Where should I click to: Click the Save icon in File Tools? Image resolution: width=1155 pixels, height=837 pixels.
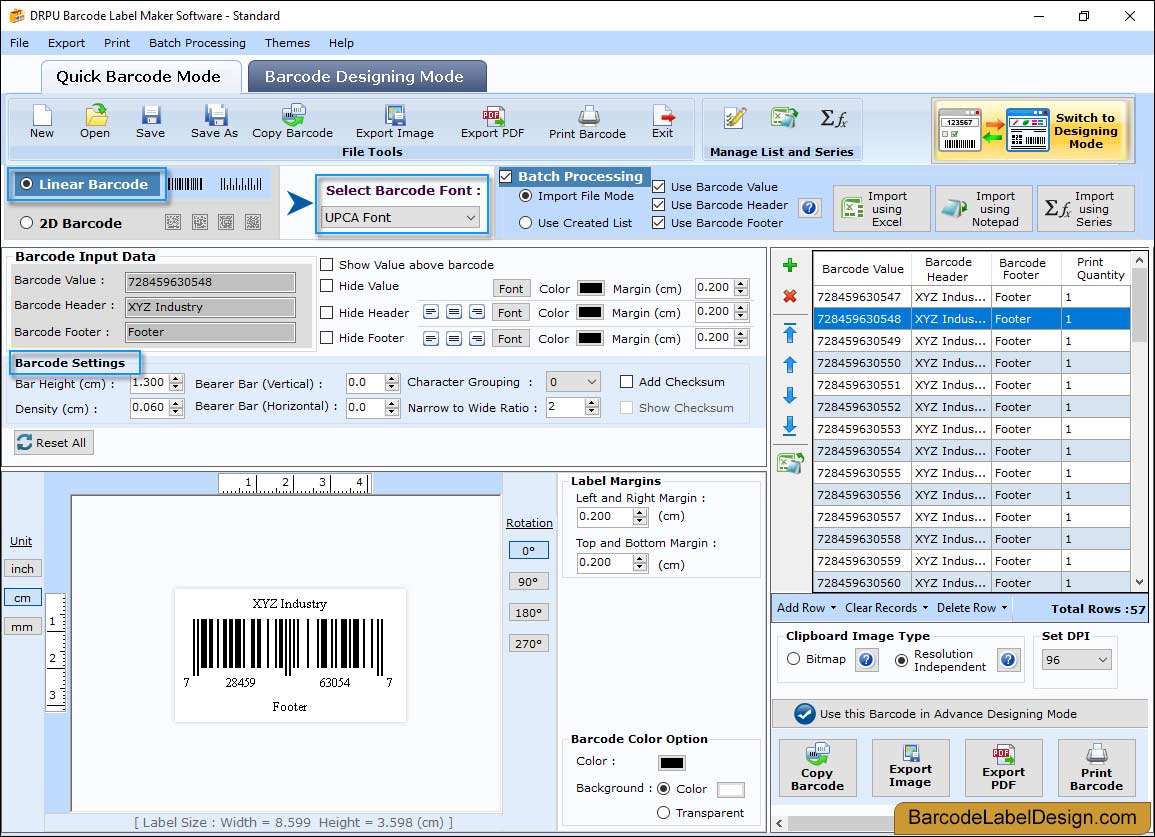pyautogui.click(x=150, y=122)
